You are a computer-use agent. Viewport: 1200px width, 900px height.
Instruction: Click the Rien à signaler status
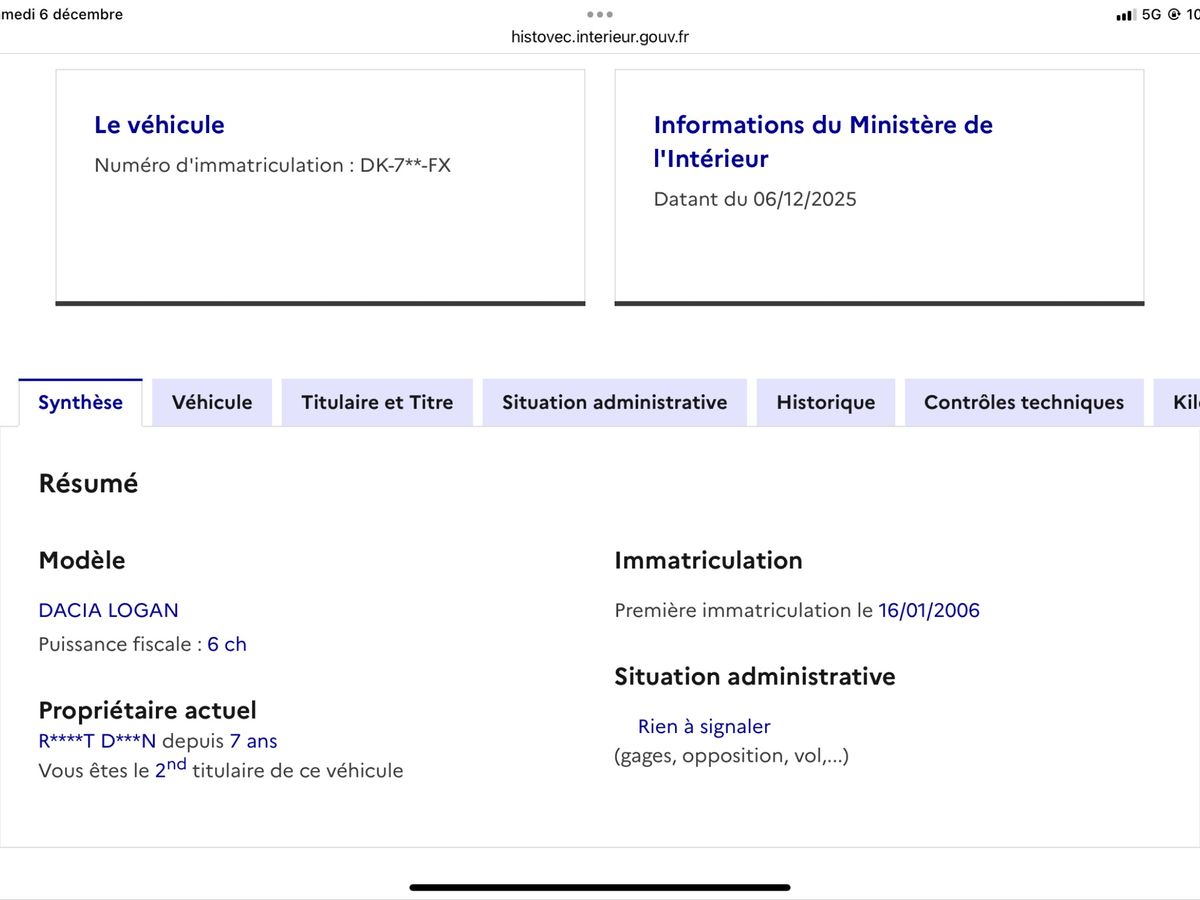pos(704,727)
